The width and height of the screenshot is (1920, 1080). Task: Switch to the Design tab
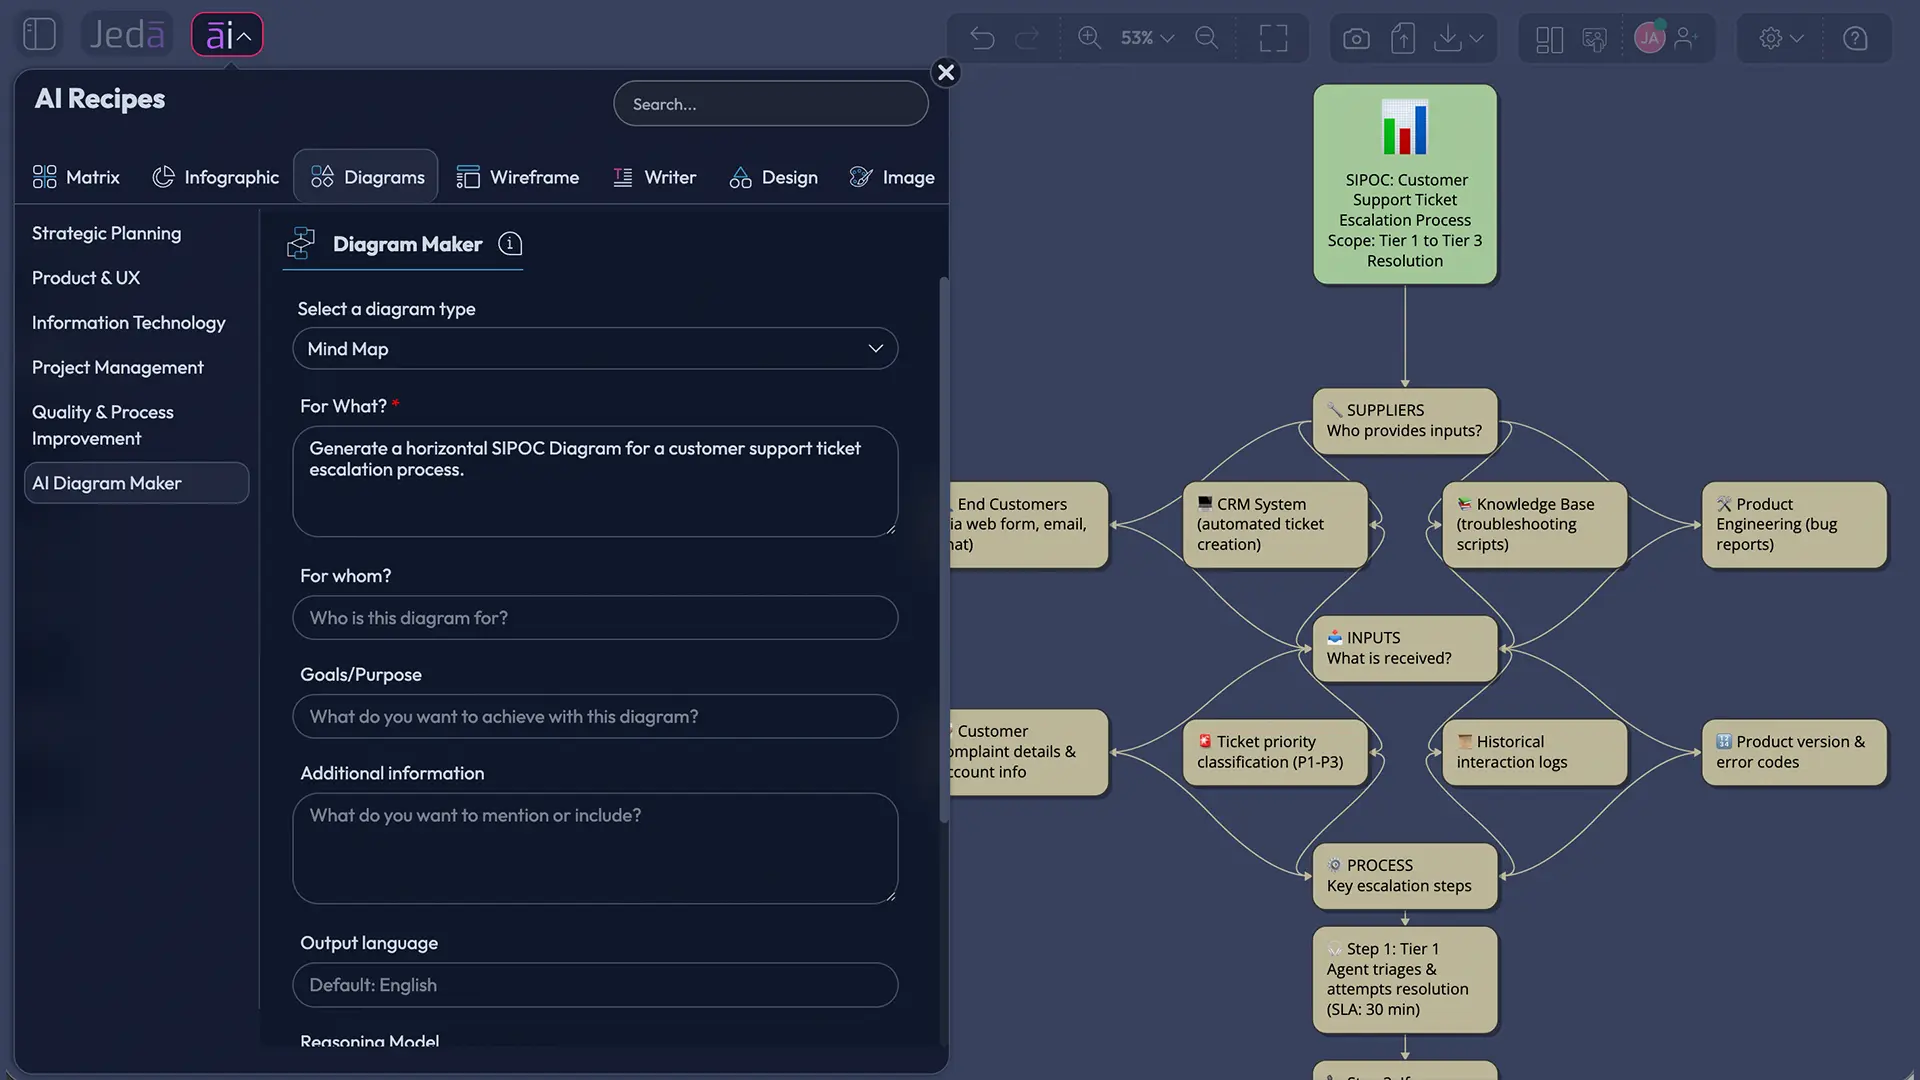point(773,177)
